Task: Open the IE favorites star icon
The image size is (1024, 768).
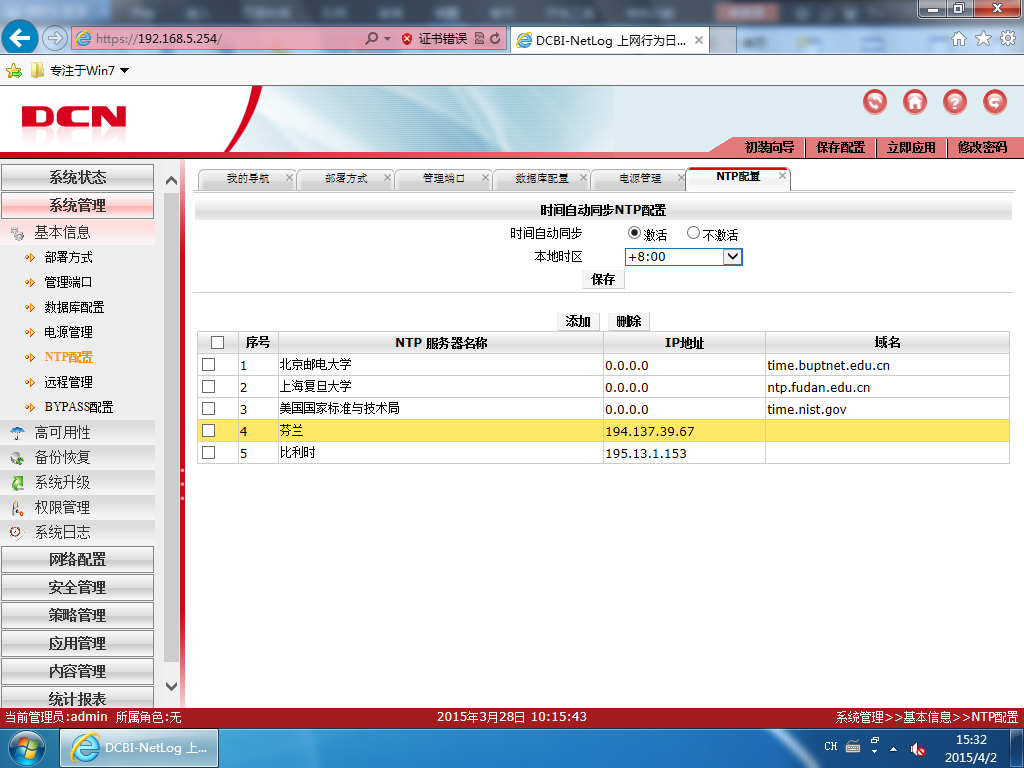Action: click(984, 39)
